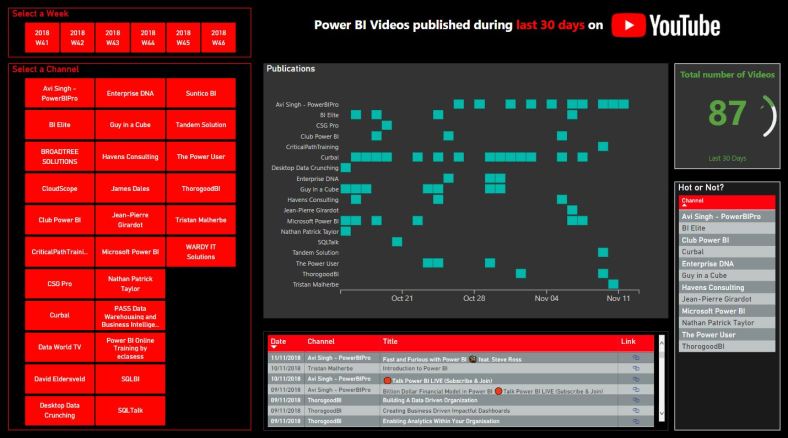Click link icon for Building A Data Driven Organization
Screen dimensions: 788x438
tap(634, 400)
